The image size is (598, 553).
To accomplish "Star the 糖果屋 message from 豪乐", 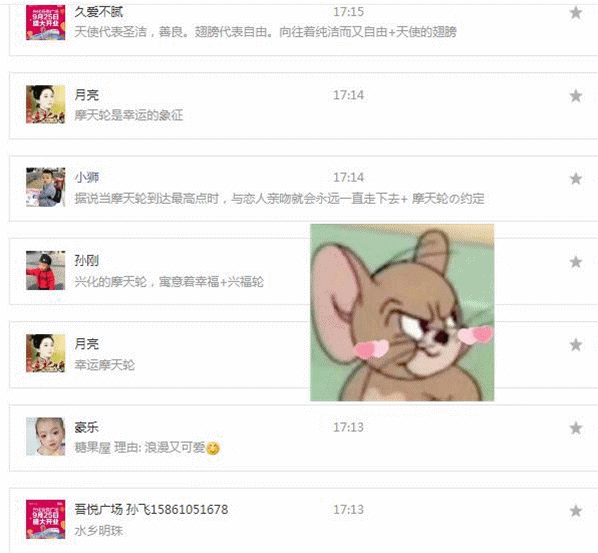I will pyautogui.click(x=575, y=428).
